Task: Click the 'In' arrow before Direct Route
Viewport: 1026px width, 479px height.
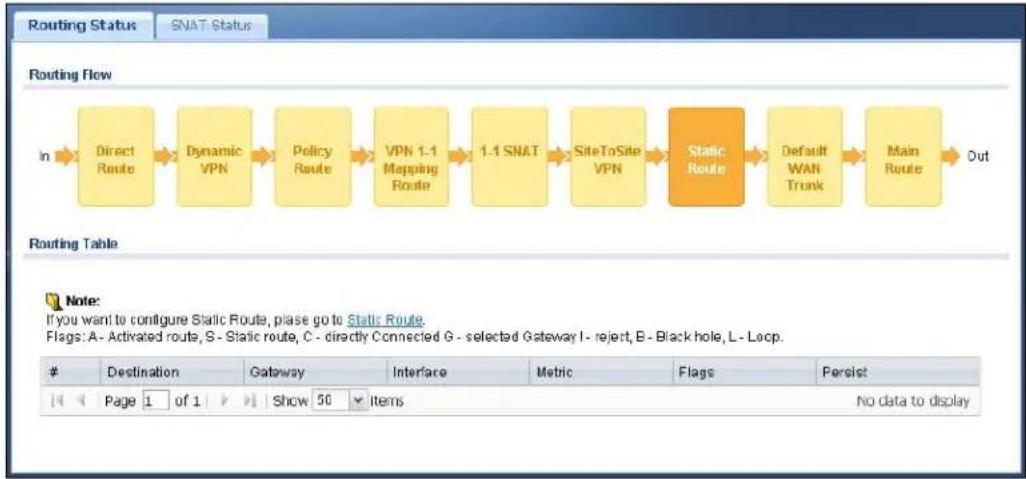Action: pyautogui.click(x=64, y=157)
